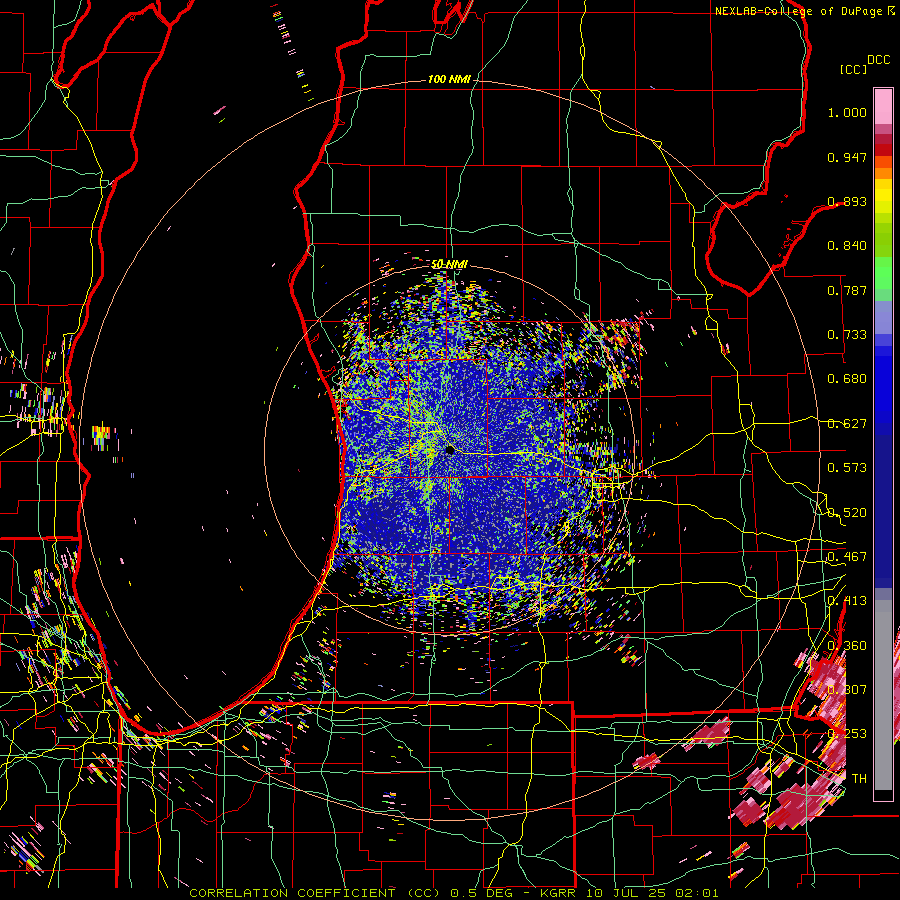Click the 0.840 legend value
Viewport: 900px width, 900px height.
pos(847,246)
